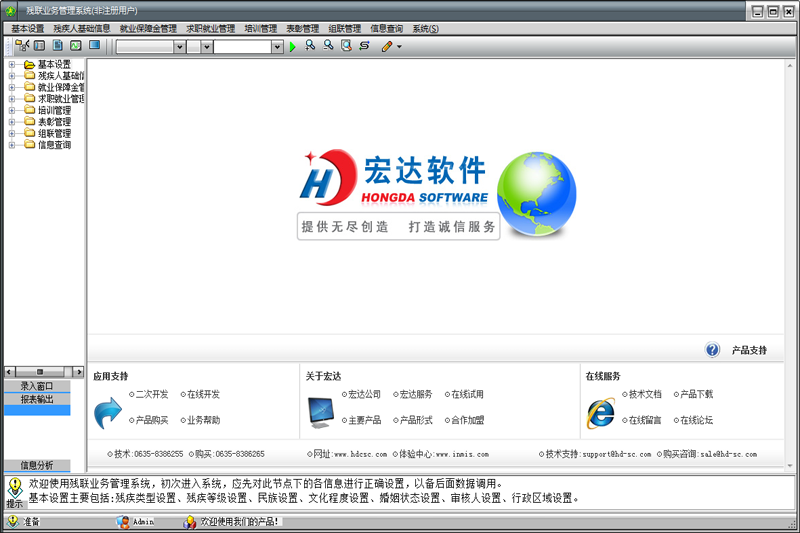Click the tree panel scroll left arrow
This screenshot has width=800, height=533.
pos(9,372)
